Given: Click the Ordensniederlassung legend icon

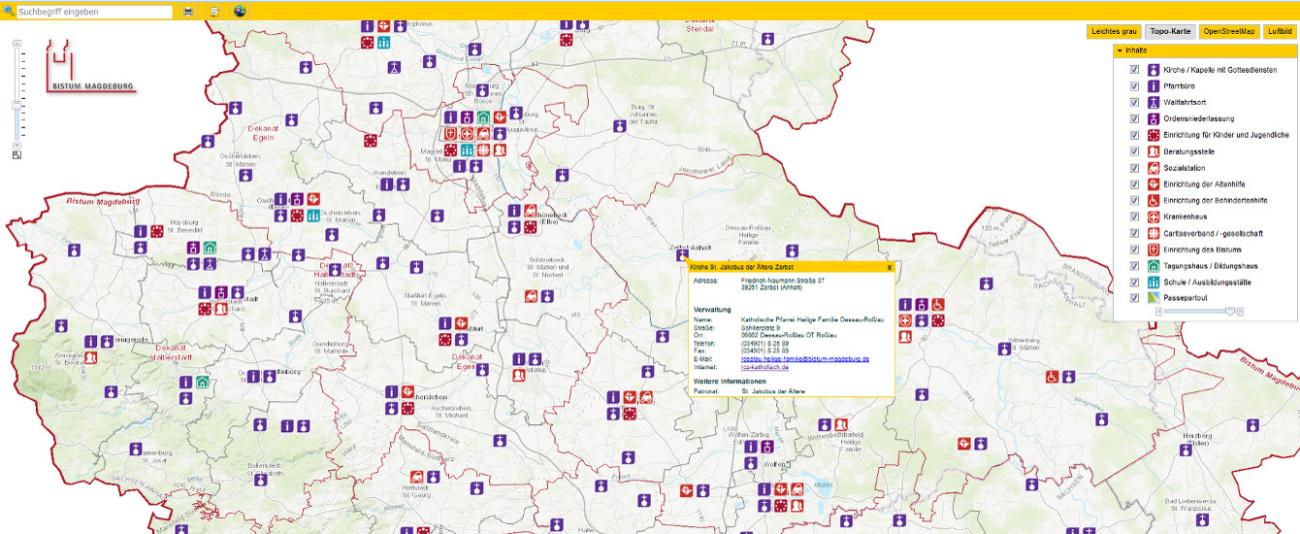Looking at the screenshot, I should [x=1152, y=118].
